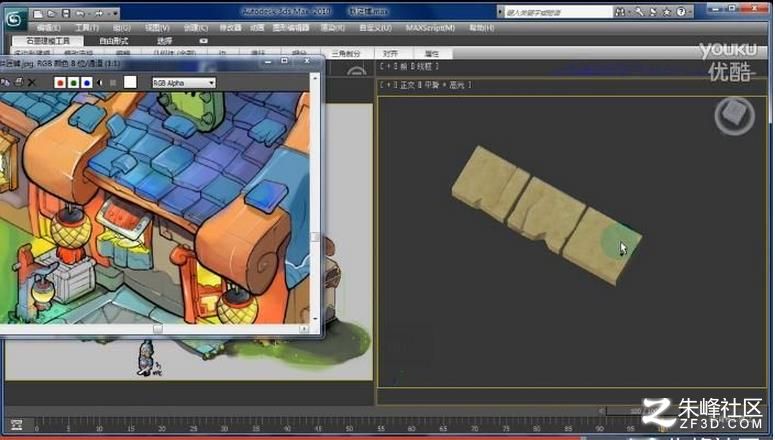Image resolution: width=775 pixels, height=440 pixels.
Task: Open the 创建(C) menu
Action: point(196,28)
